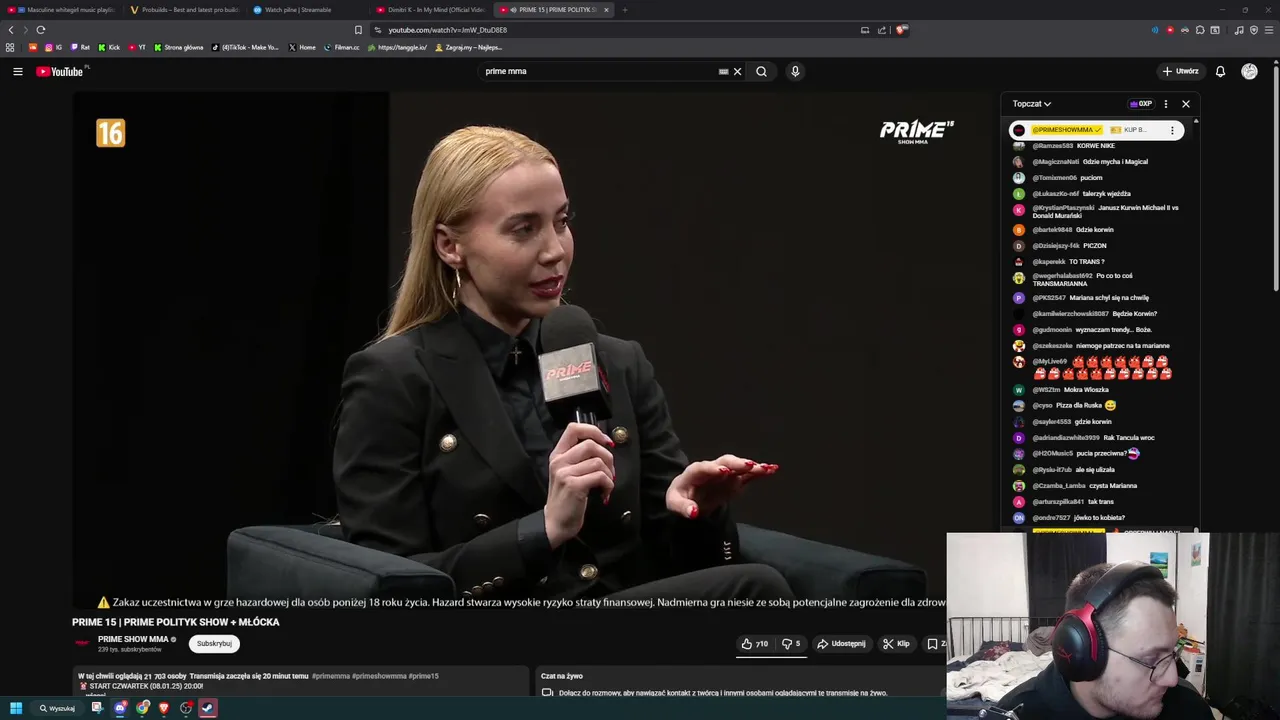
Task: Open the Kick bookmark
Action: click(x=109, y=47)
